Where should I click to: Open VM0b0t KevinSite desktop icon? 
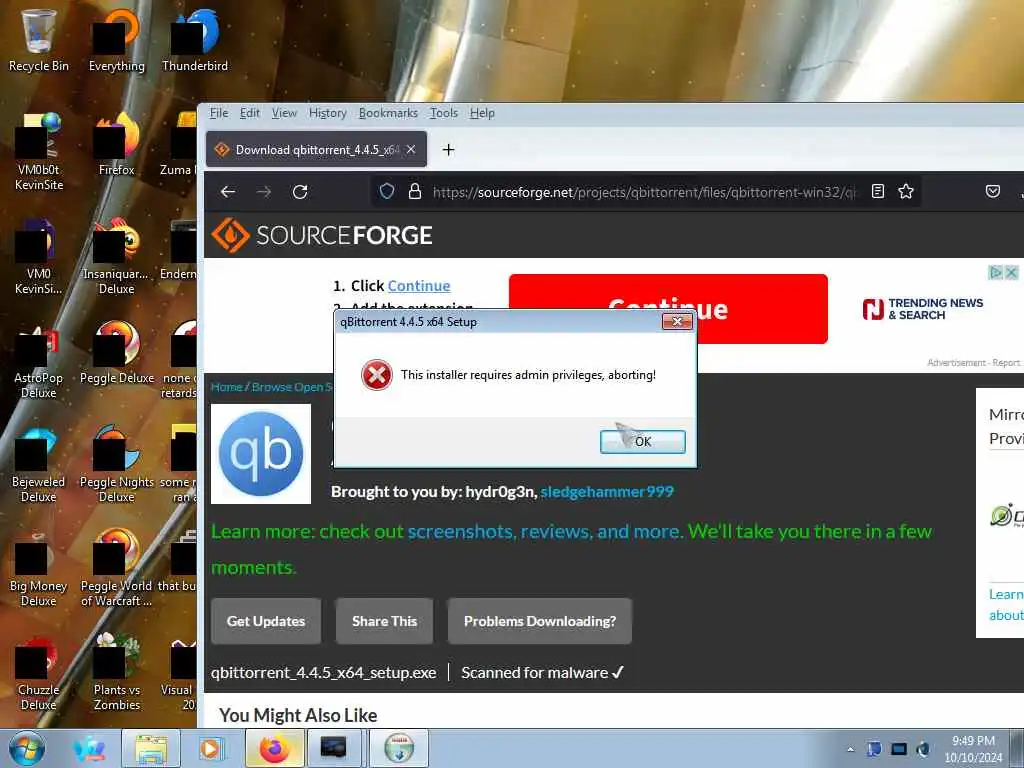(39, 152)
